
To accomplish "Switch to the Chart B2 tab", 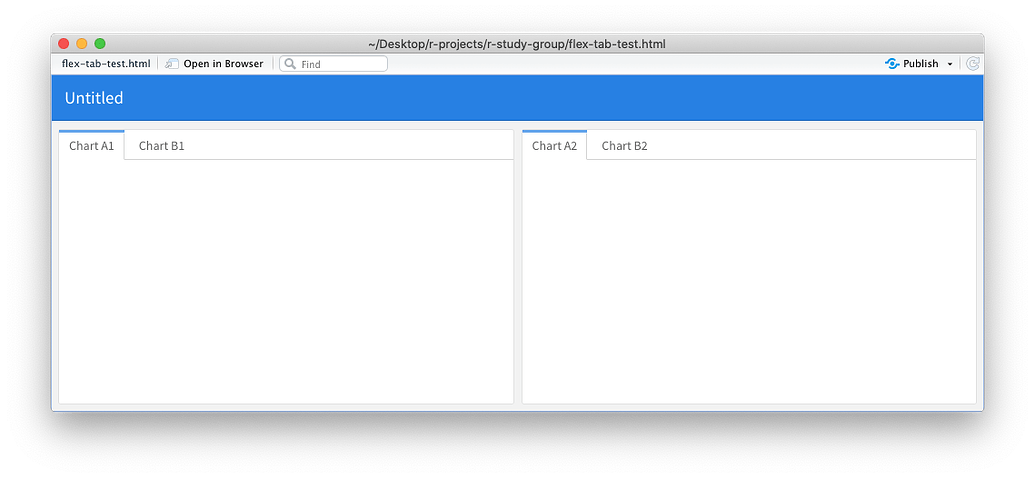I will [624, 146].
